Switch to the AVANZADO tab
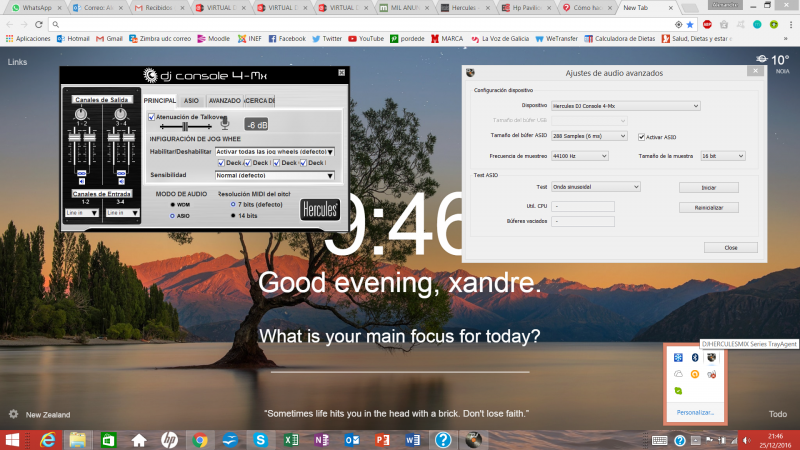The width and height of the screenshot is (800, 450). [224, 101]
